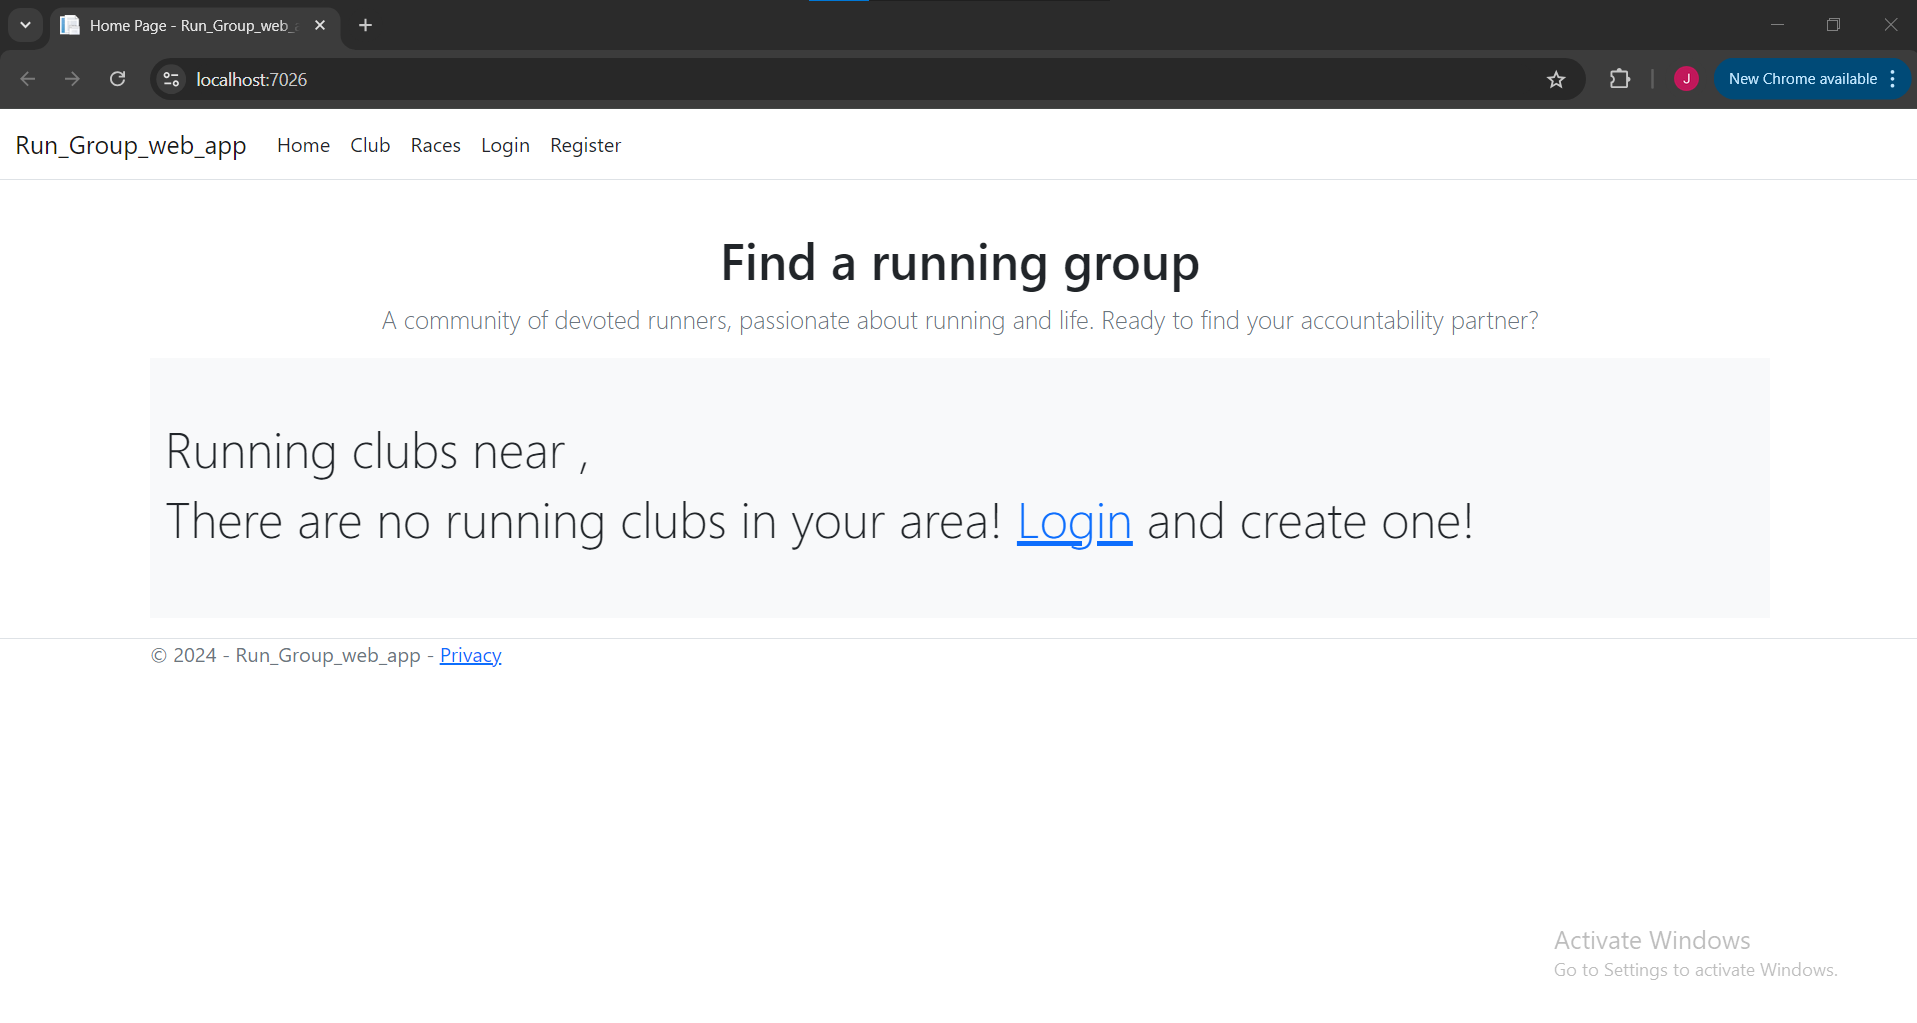Viewport: 1917px width, 1023px height.
Task: Expand the tab search dropdown arrow
Action: click(25, 25)
